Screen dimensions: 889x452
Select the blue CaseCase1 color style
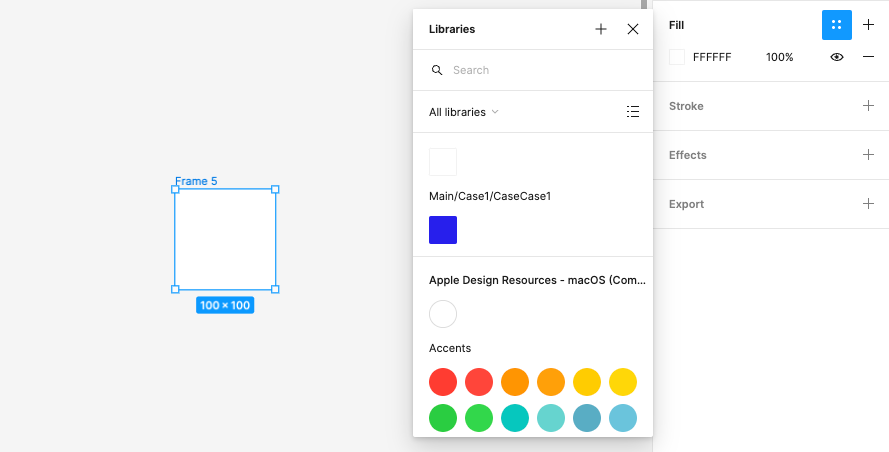[x=443, y=230]
